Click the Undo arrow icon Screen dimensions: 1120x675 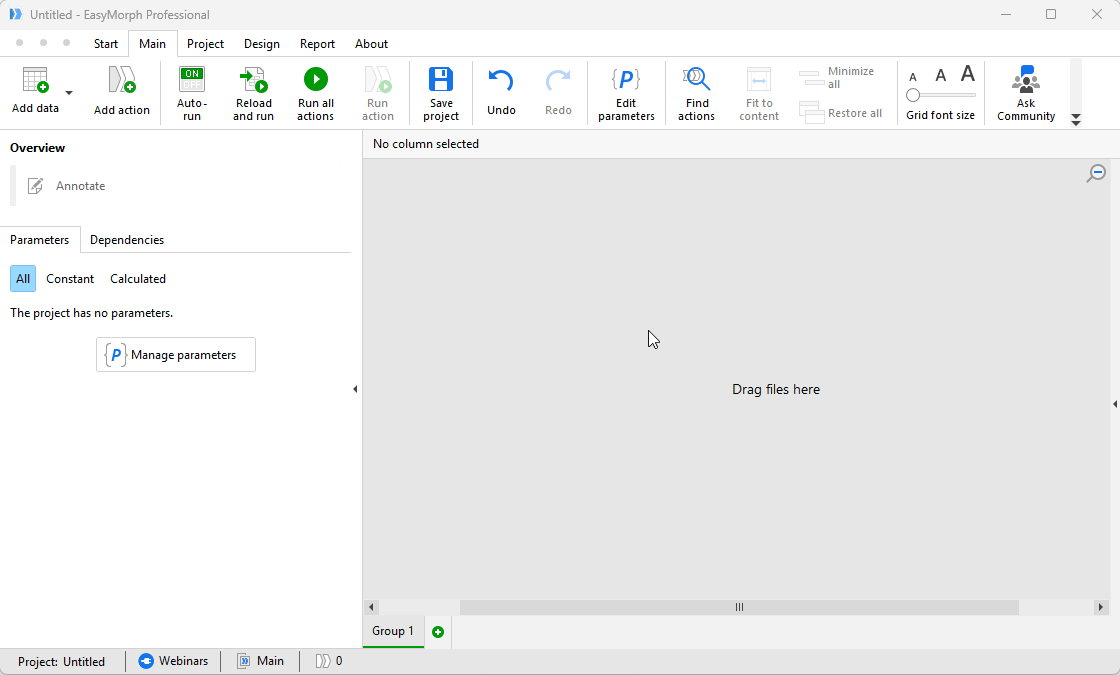[x=501, y=82]
